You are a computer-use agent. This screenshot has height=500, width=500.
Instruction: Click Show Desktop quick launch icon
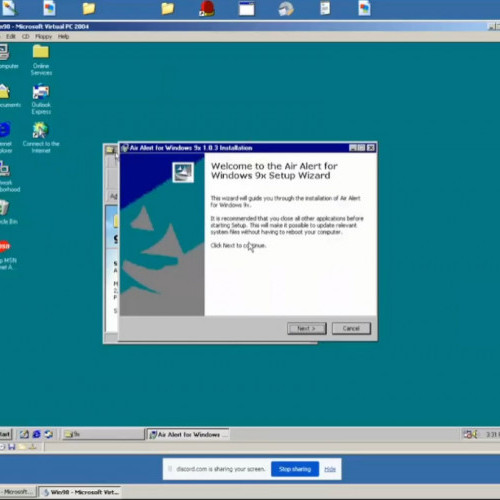24,434
